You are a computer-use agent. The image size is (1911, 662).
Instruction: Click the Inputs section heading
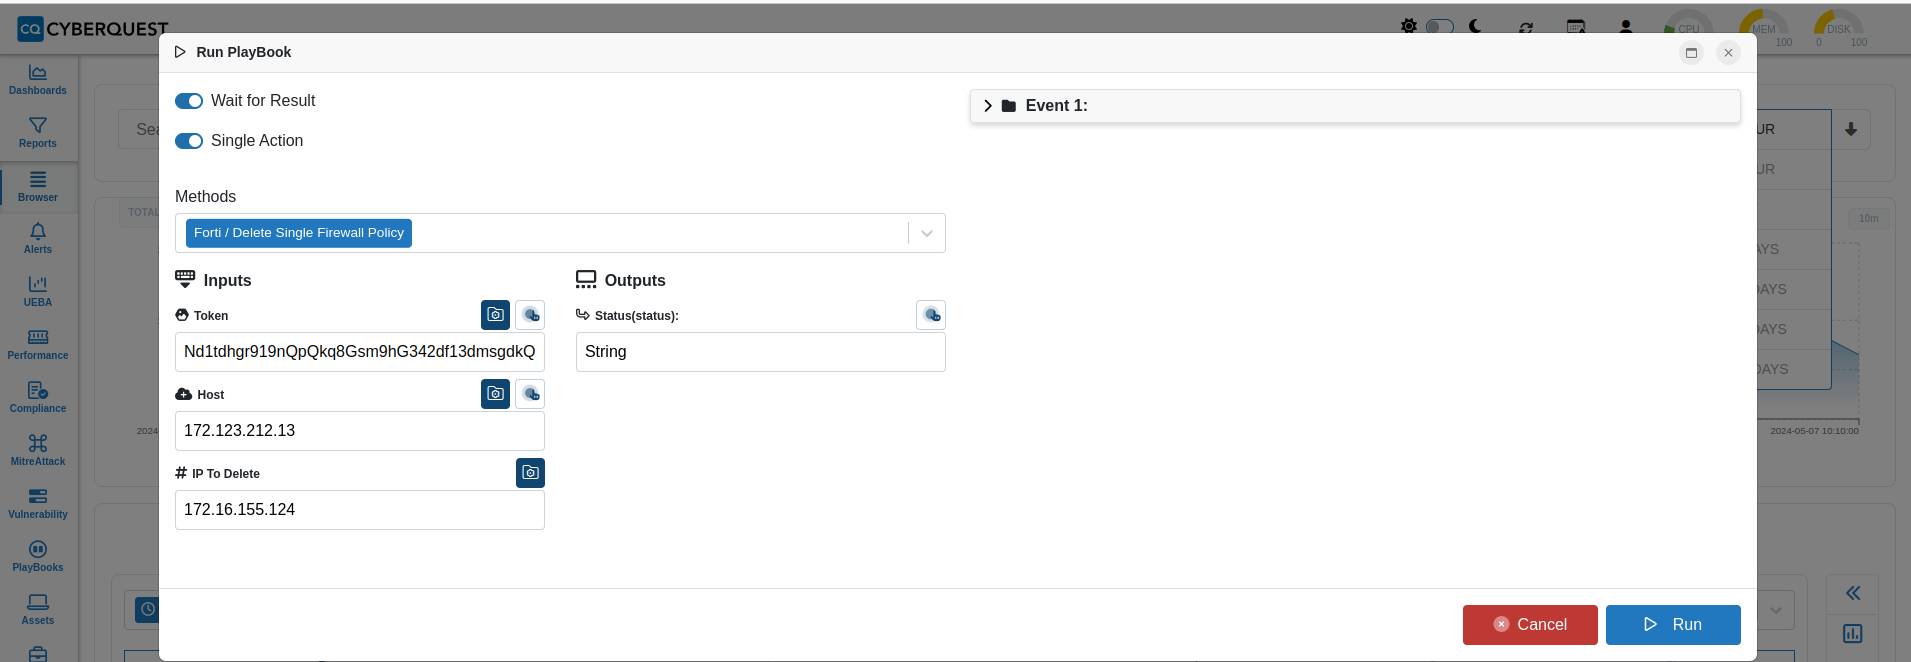227,281
